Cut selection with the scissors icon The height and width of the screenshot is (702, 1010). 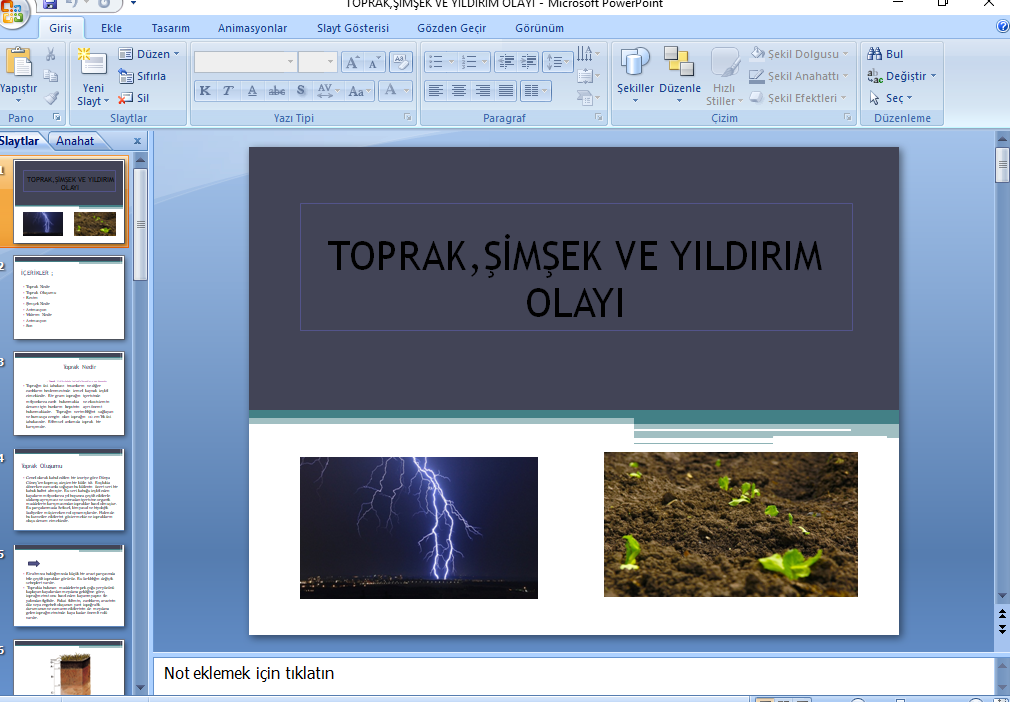click(x=50, y=54)
